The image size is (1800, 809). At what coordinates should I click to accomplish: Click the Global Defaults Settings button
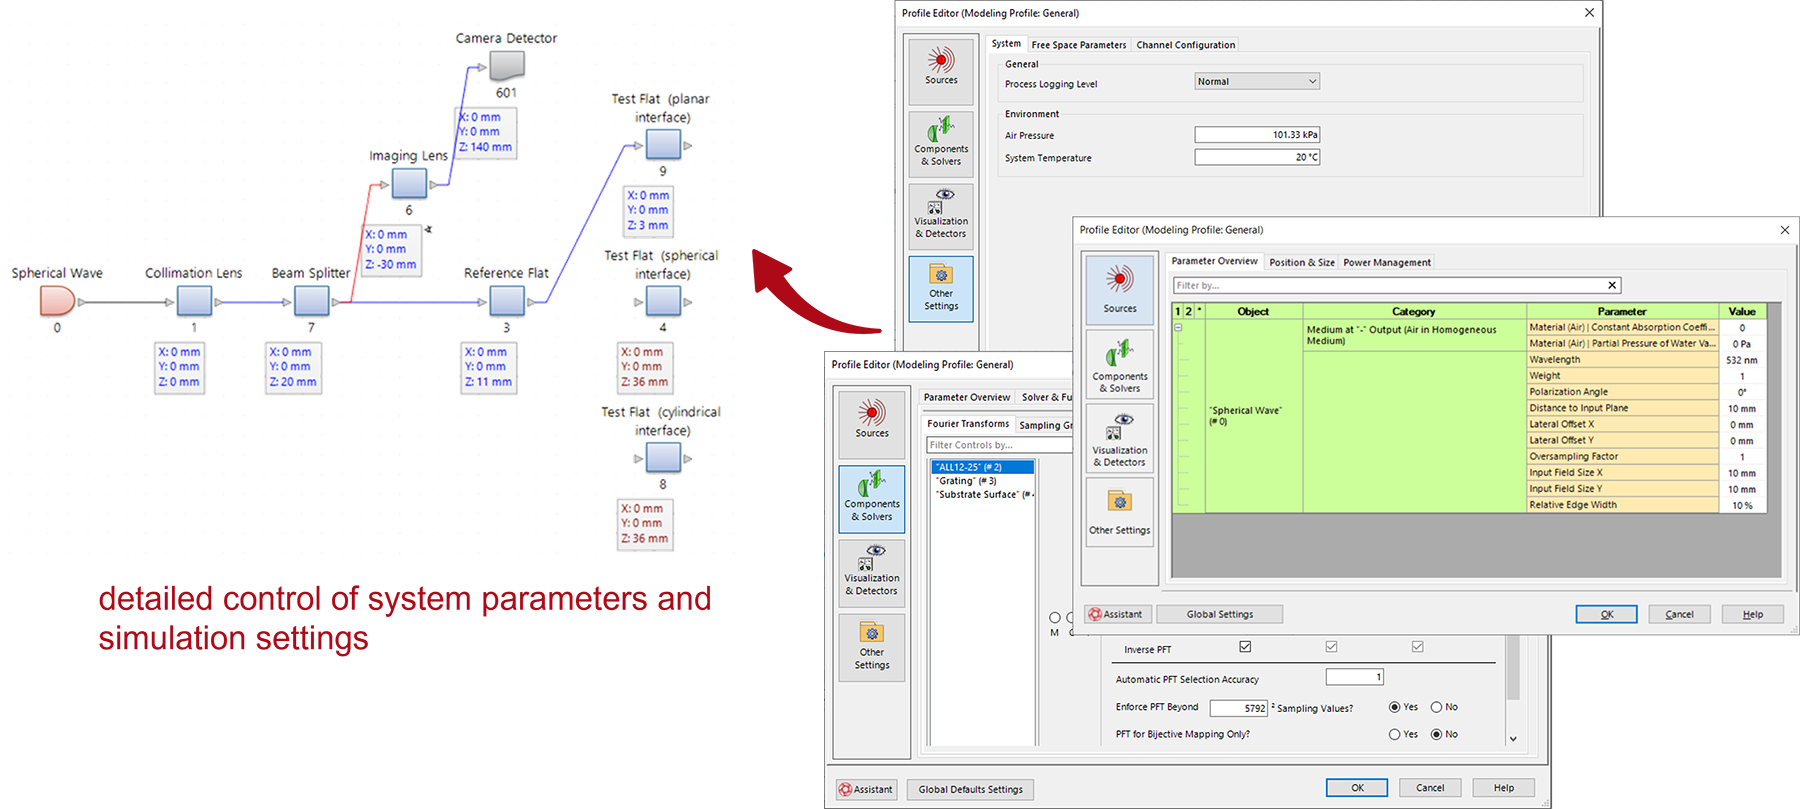970,789
